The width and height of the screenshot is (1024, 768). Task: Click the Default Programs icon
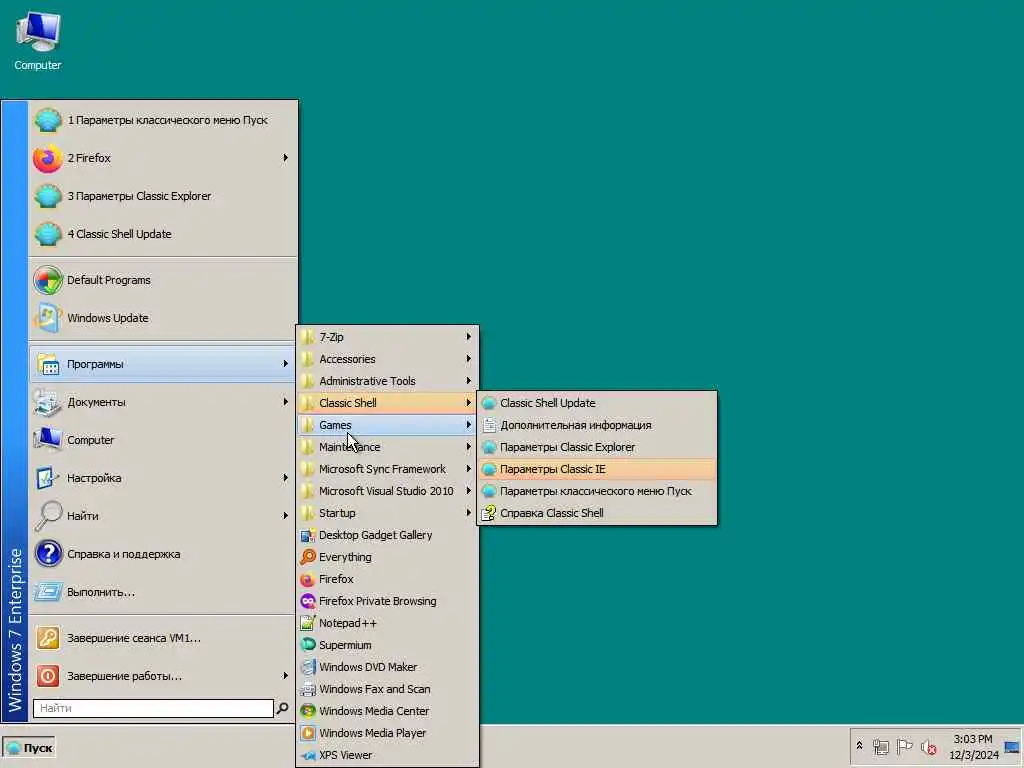pos(48,280)
